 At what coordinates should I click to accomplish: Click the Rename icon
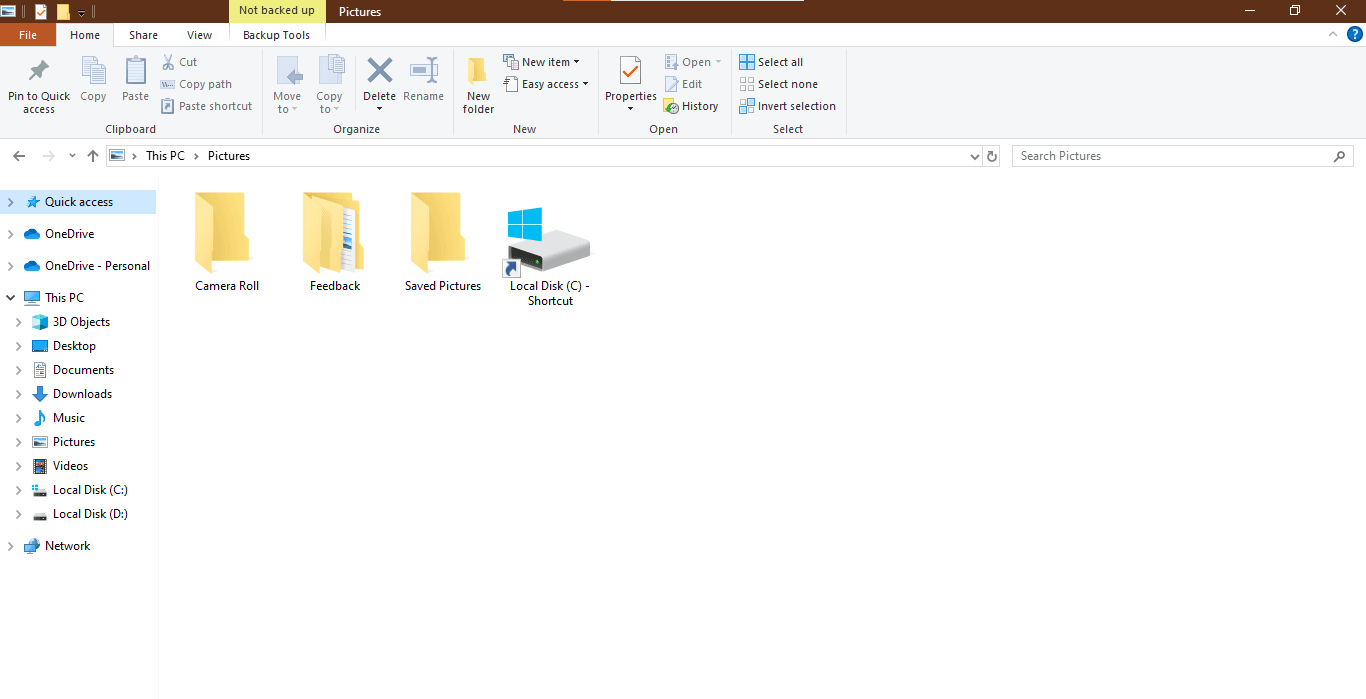point(423,84)
